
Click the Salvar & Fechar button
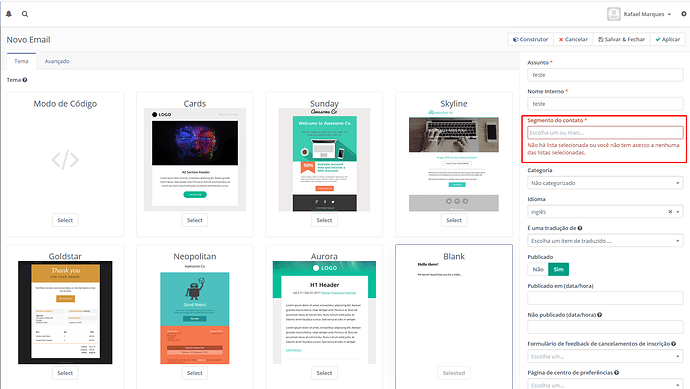click(621, 39)
